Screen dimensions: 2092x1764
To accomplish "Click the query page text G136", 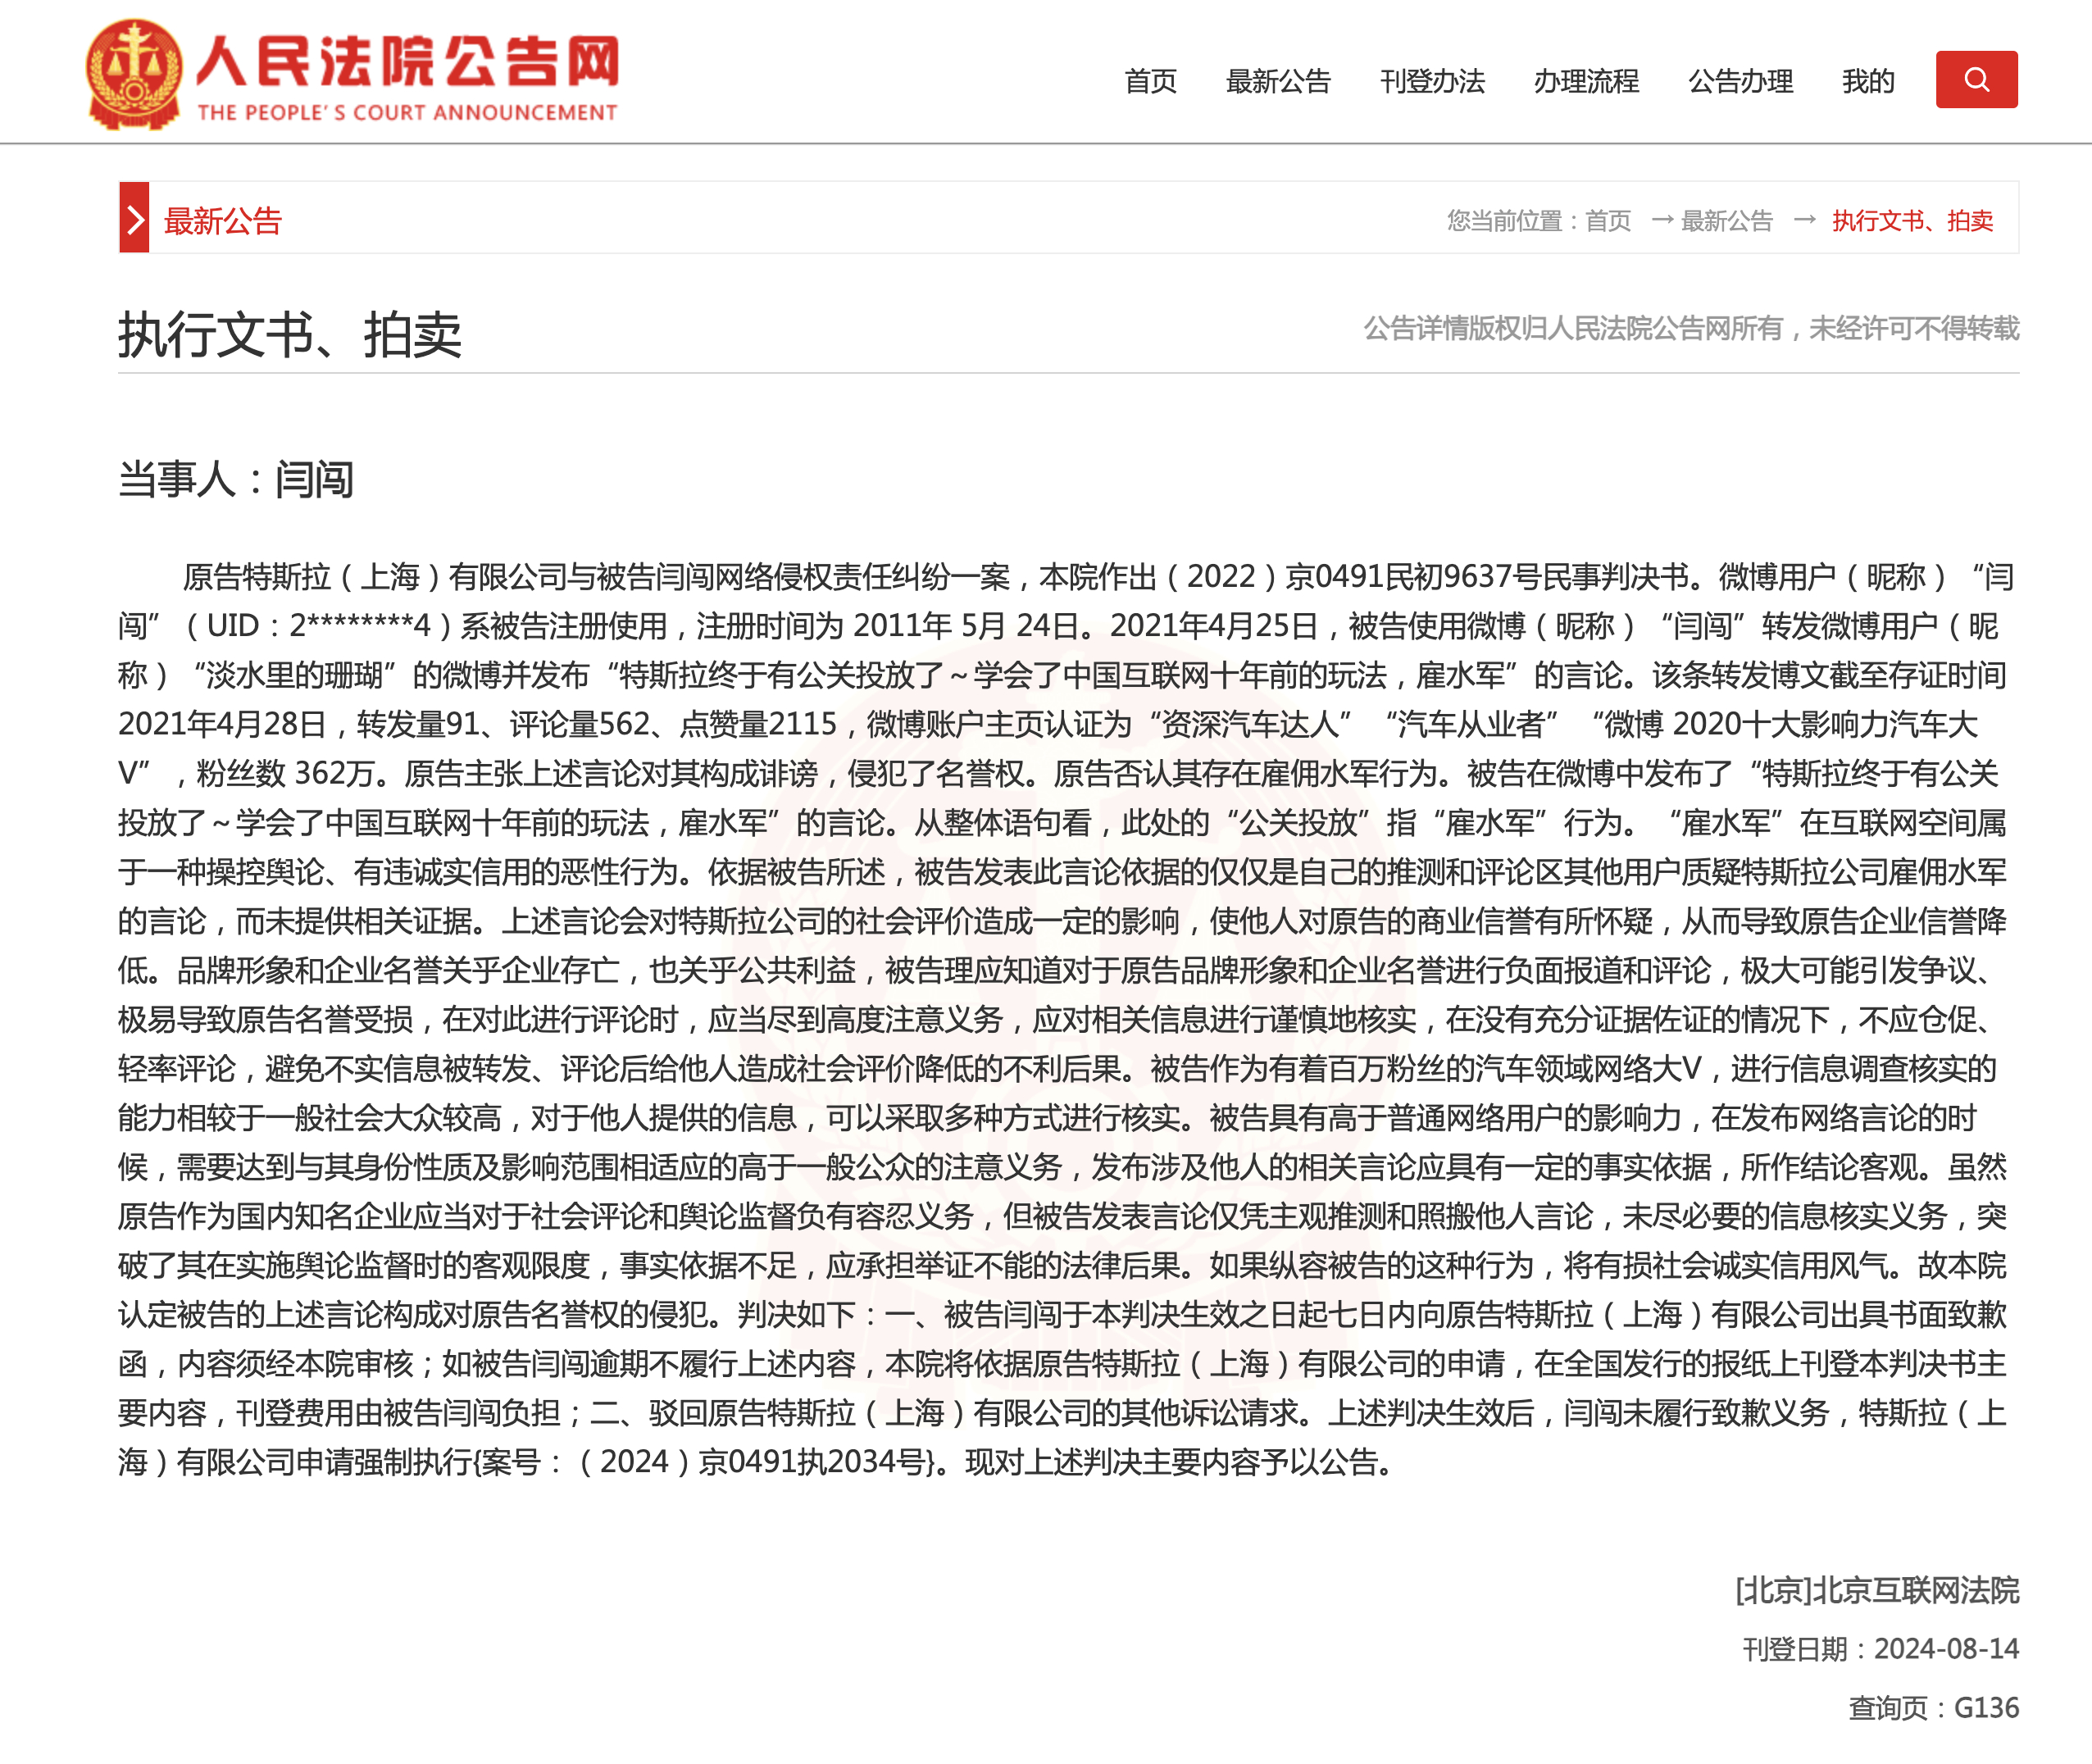I will pyautogui.click(x=1986, y=1708).
